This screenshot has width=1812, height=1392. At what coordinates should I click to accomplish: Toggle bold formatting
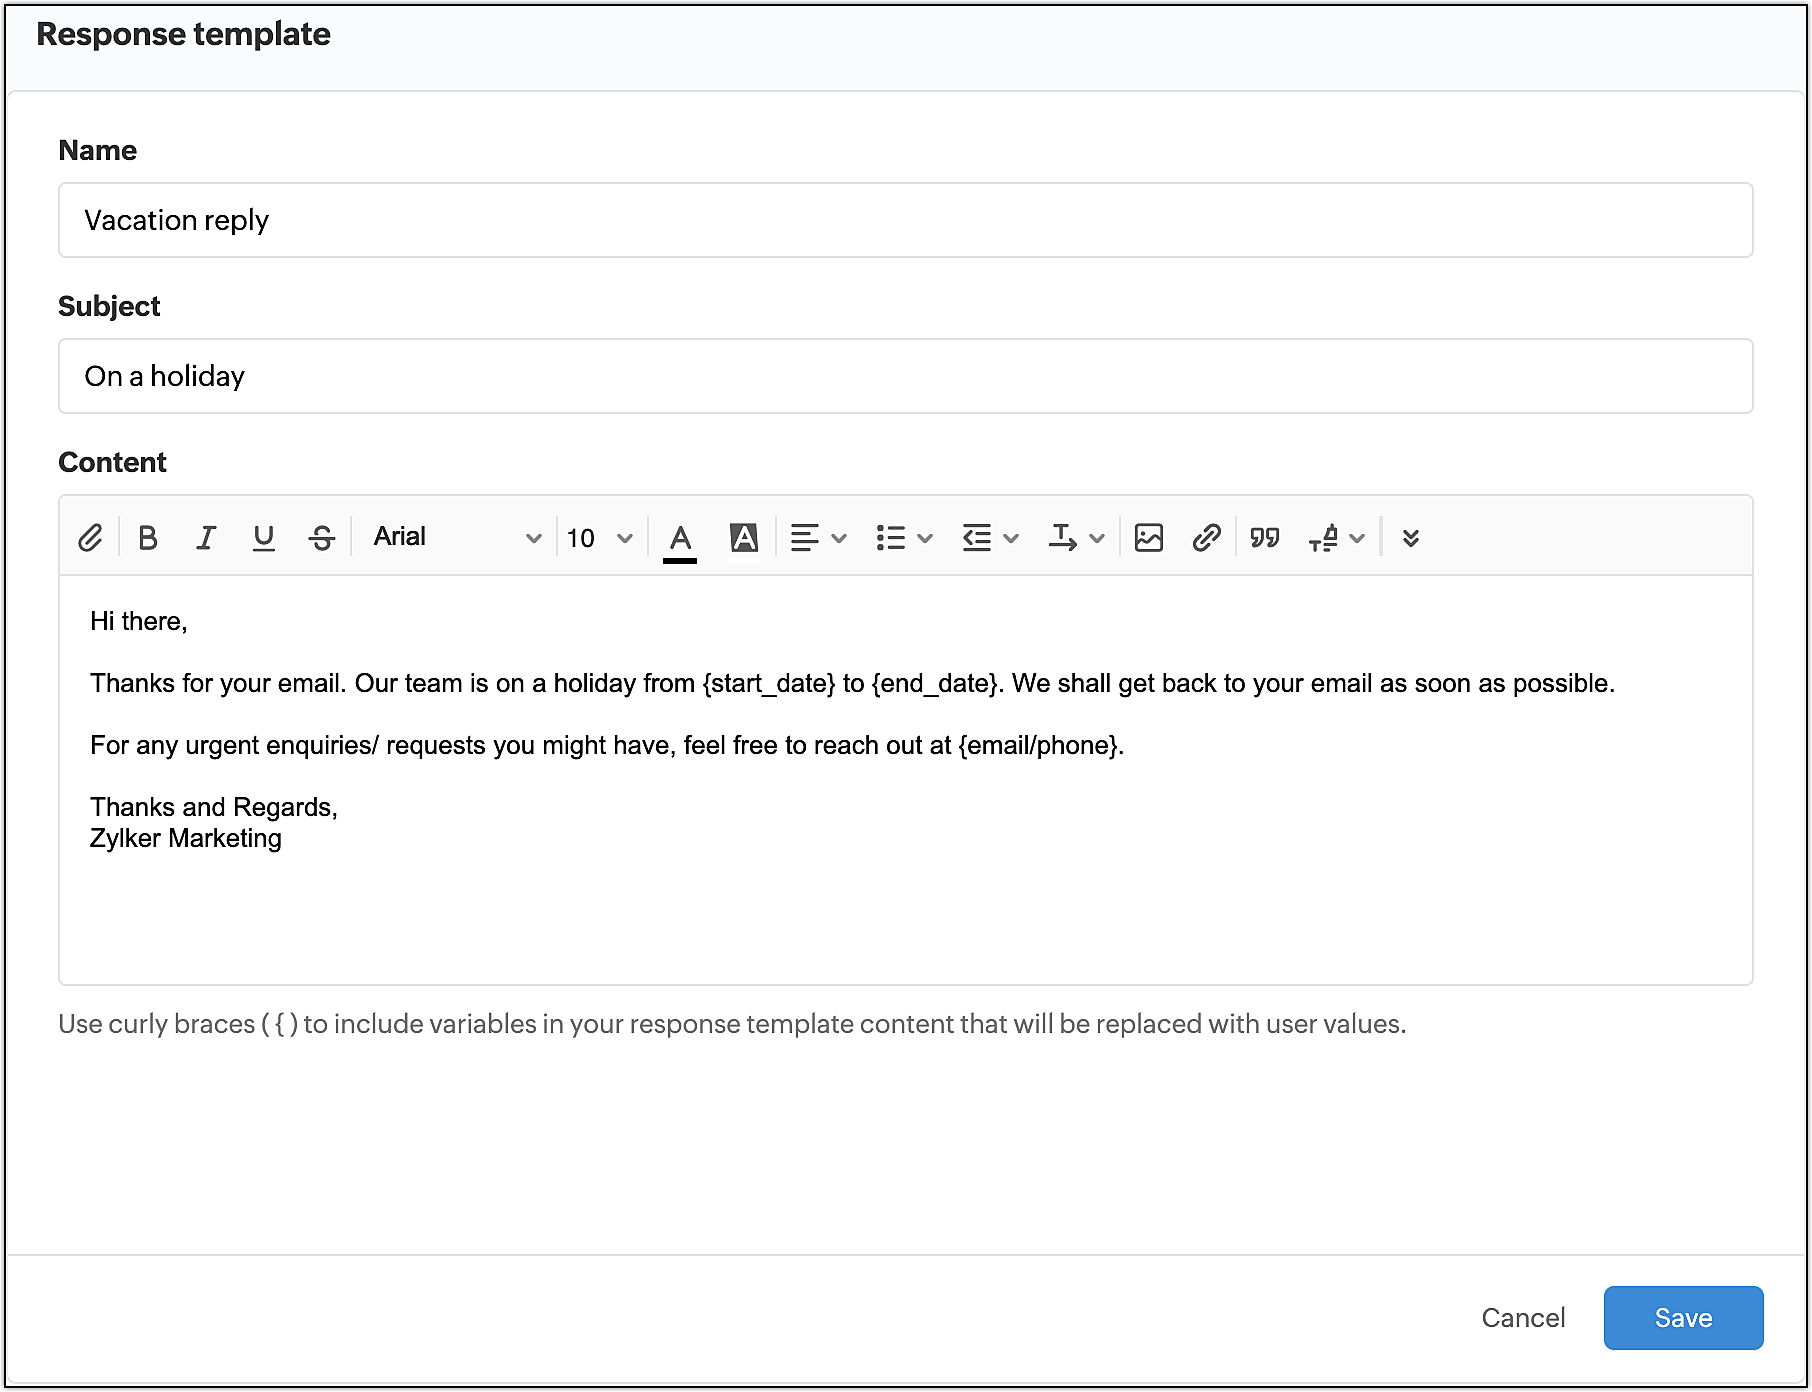click(148, 538)
